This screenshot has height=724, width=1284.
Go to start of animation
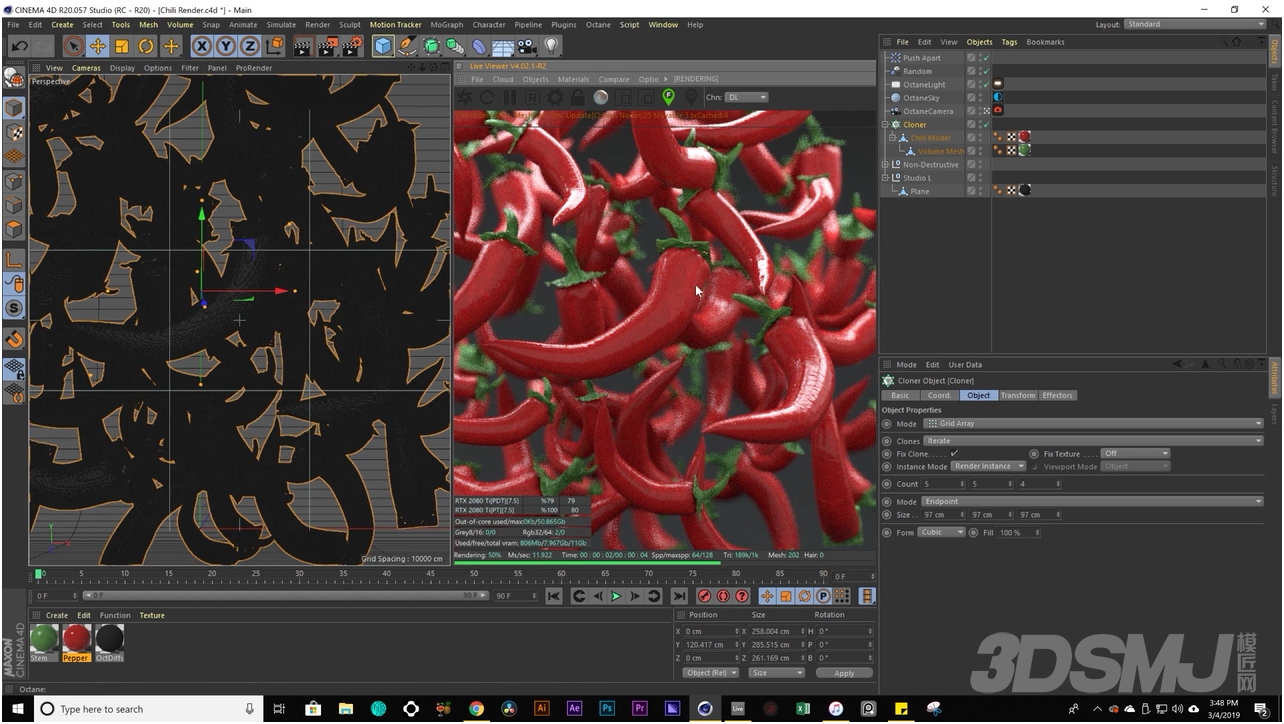point(553,596)
